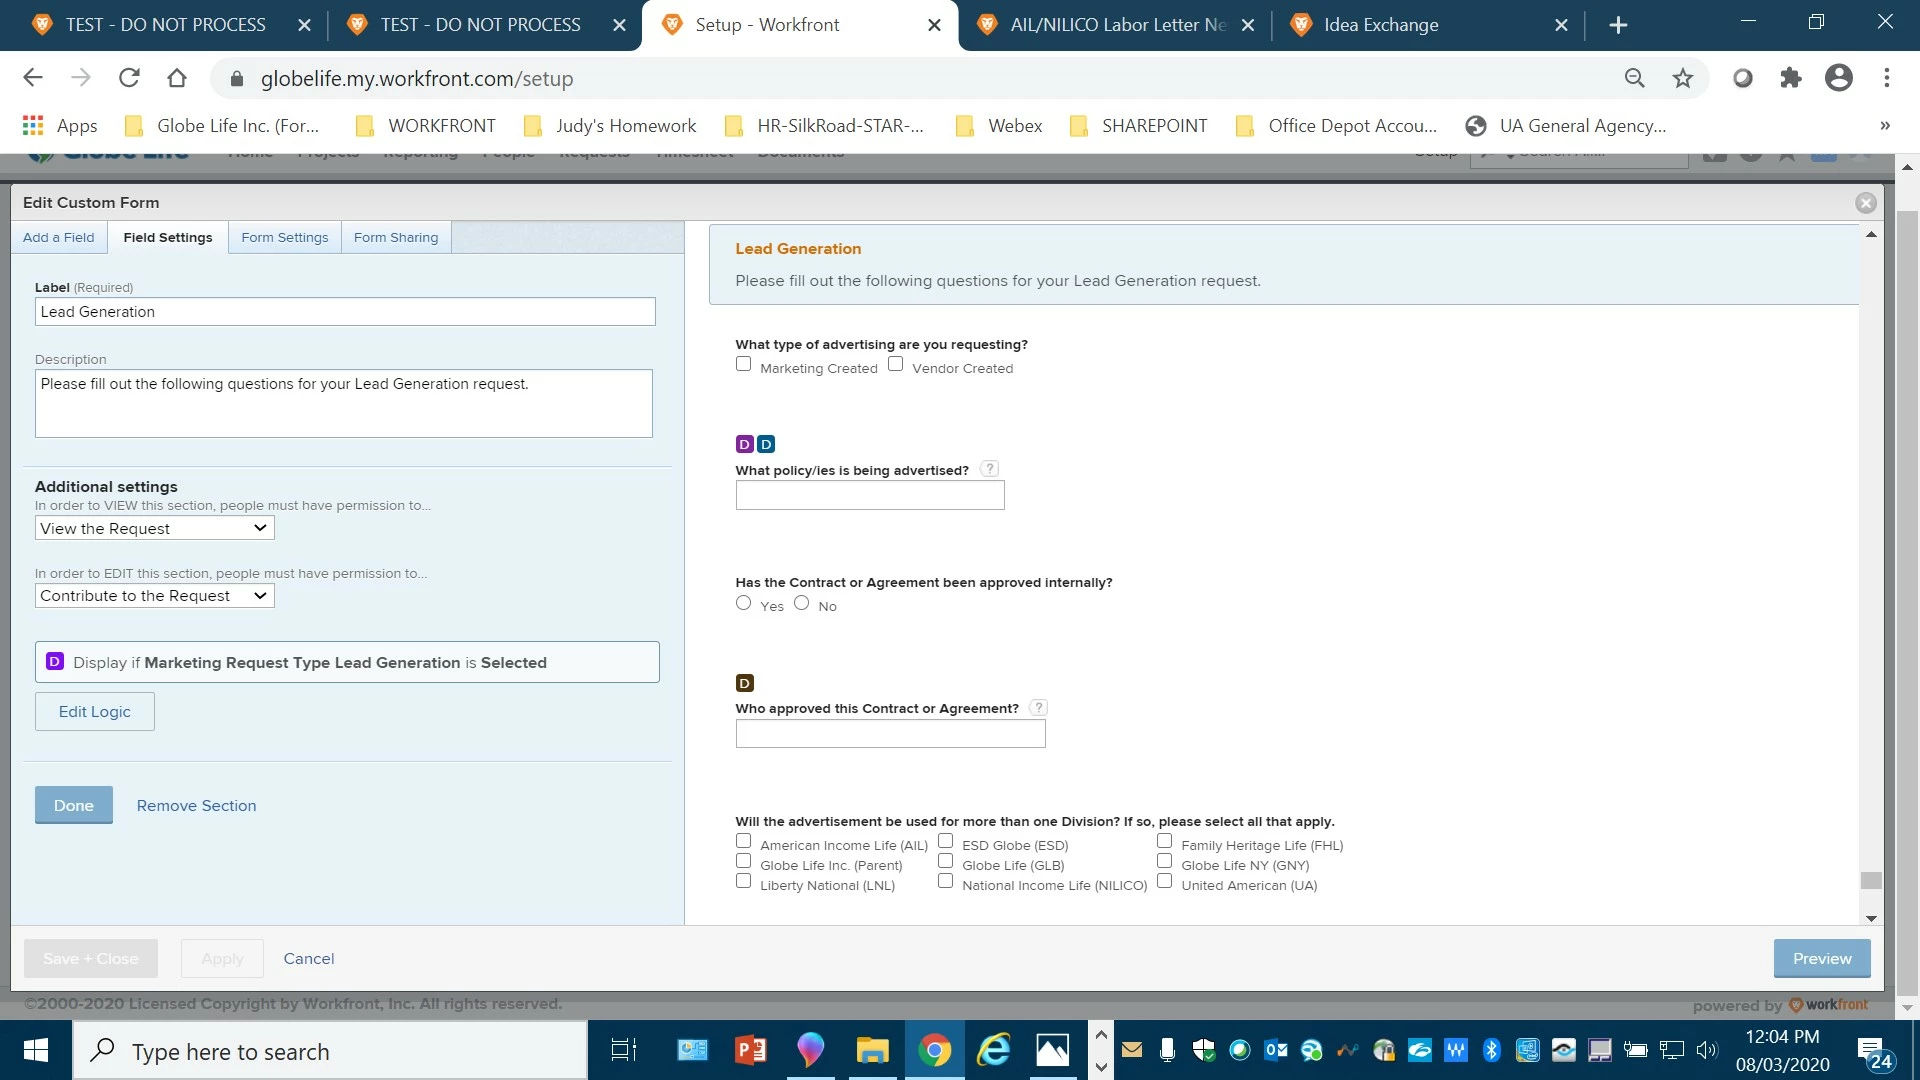This screenshot has width=1920, height=1080.
Task: Close the Edit Custom Form dialog
Action: click(x=1865, y=203)
